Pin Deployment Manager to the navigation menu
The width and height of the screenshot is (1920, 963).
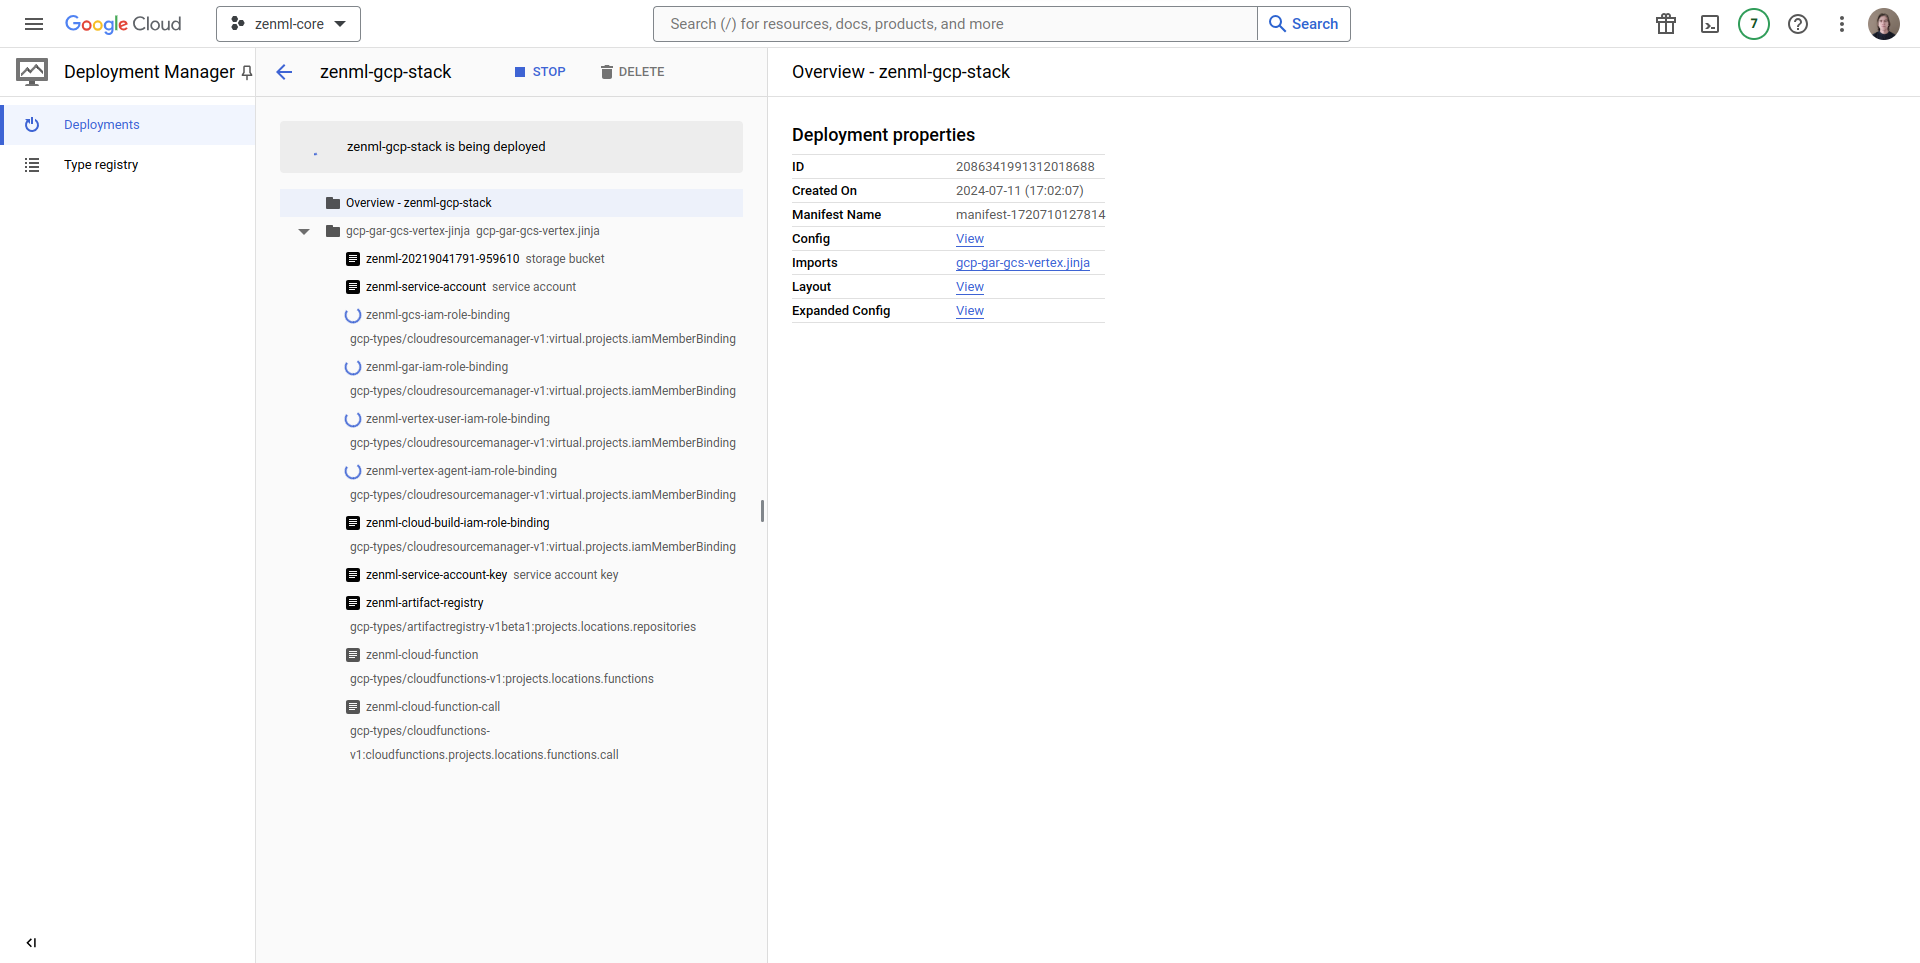point(247,72)
